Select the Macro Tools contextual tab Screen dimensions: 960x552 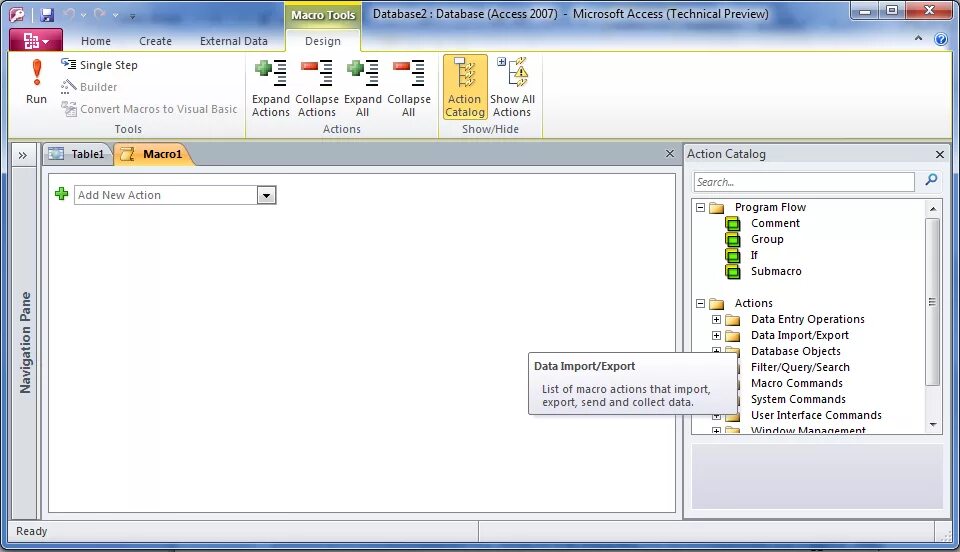coord(323,15)
